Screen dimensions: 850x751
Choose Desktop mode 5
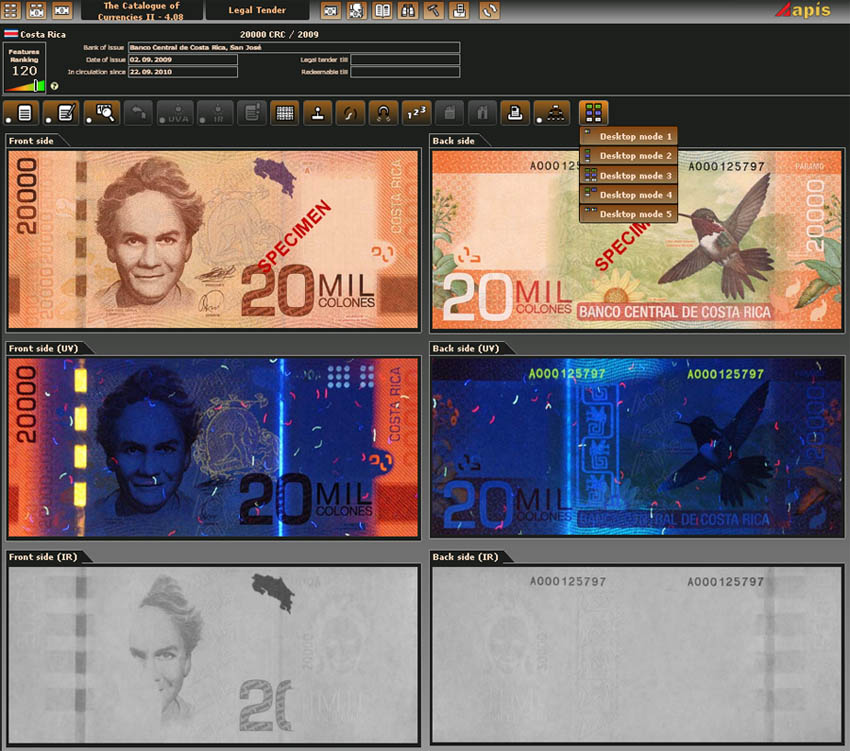pos(629,214)
